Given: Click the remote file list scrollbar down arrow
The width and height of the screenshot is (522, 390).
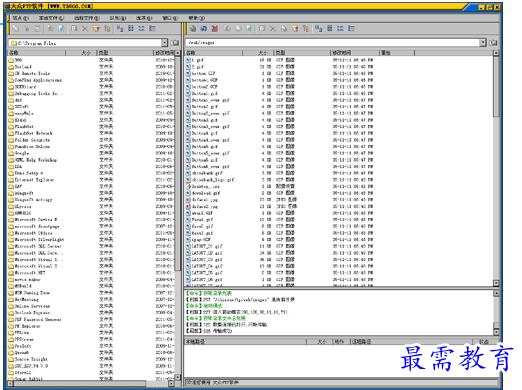Looking at the screenshot, I should (x=496, y=283).
